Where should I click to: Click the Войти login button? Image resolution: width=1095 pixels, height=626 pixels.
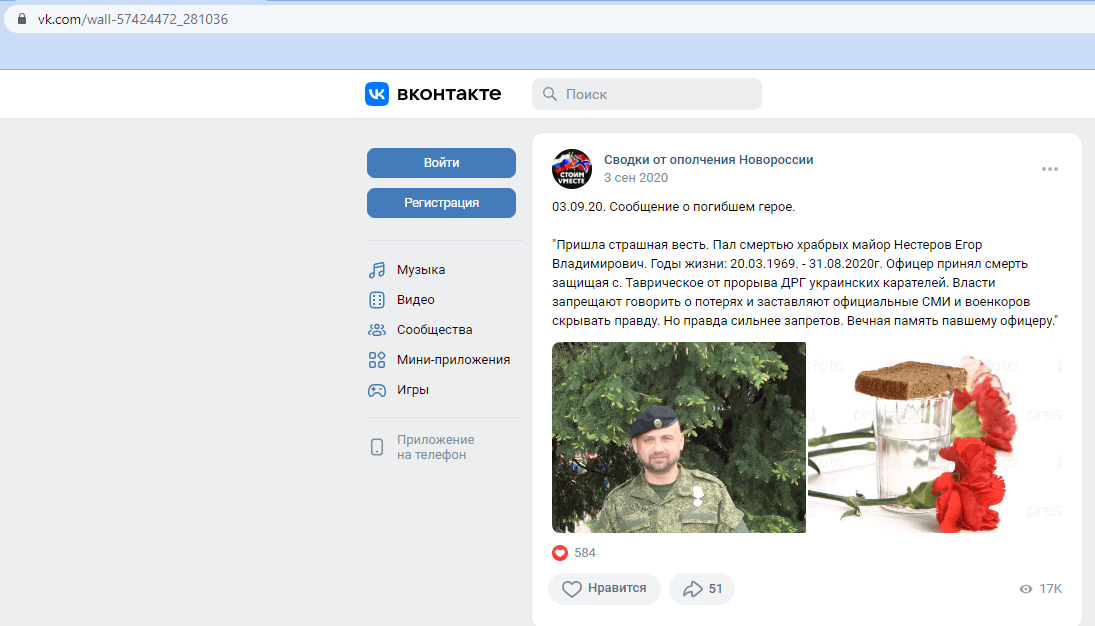(441, 163)
